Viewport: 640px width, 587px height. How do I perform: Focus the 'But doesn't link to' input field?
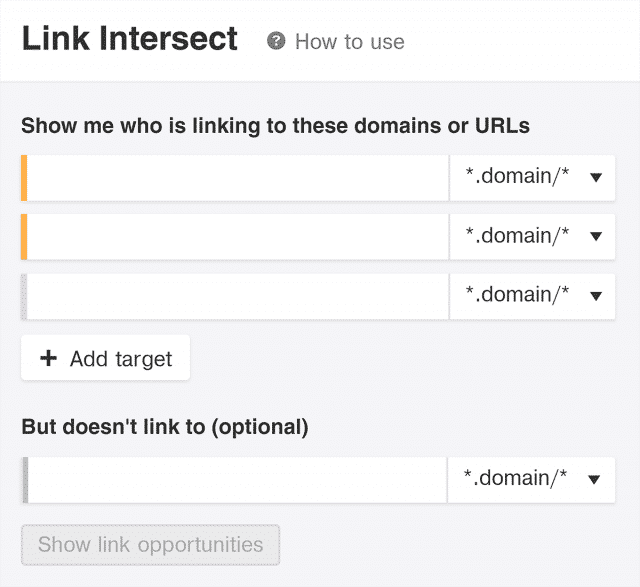coord(238,480)
